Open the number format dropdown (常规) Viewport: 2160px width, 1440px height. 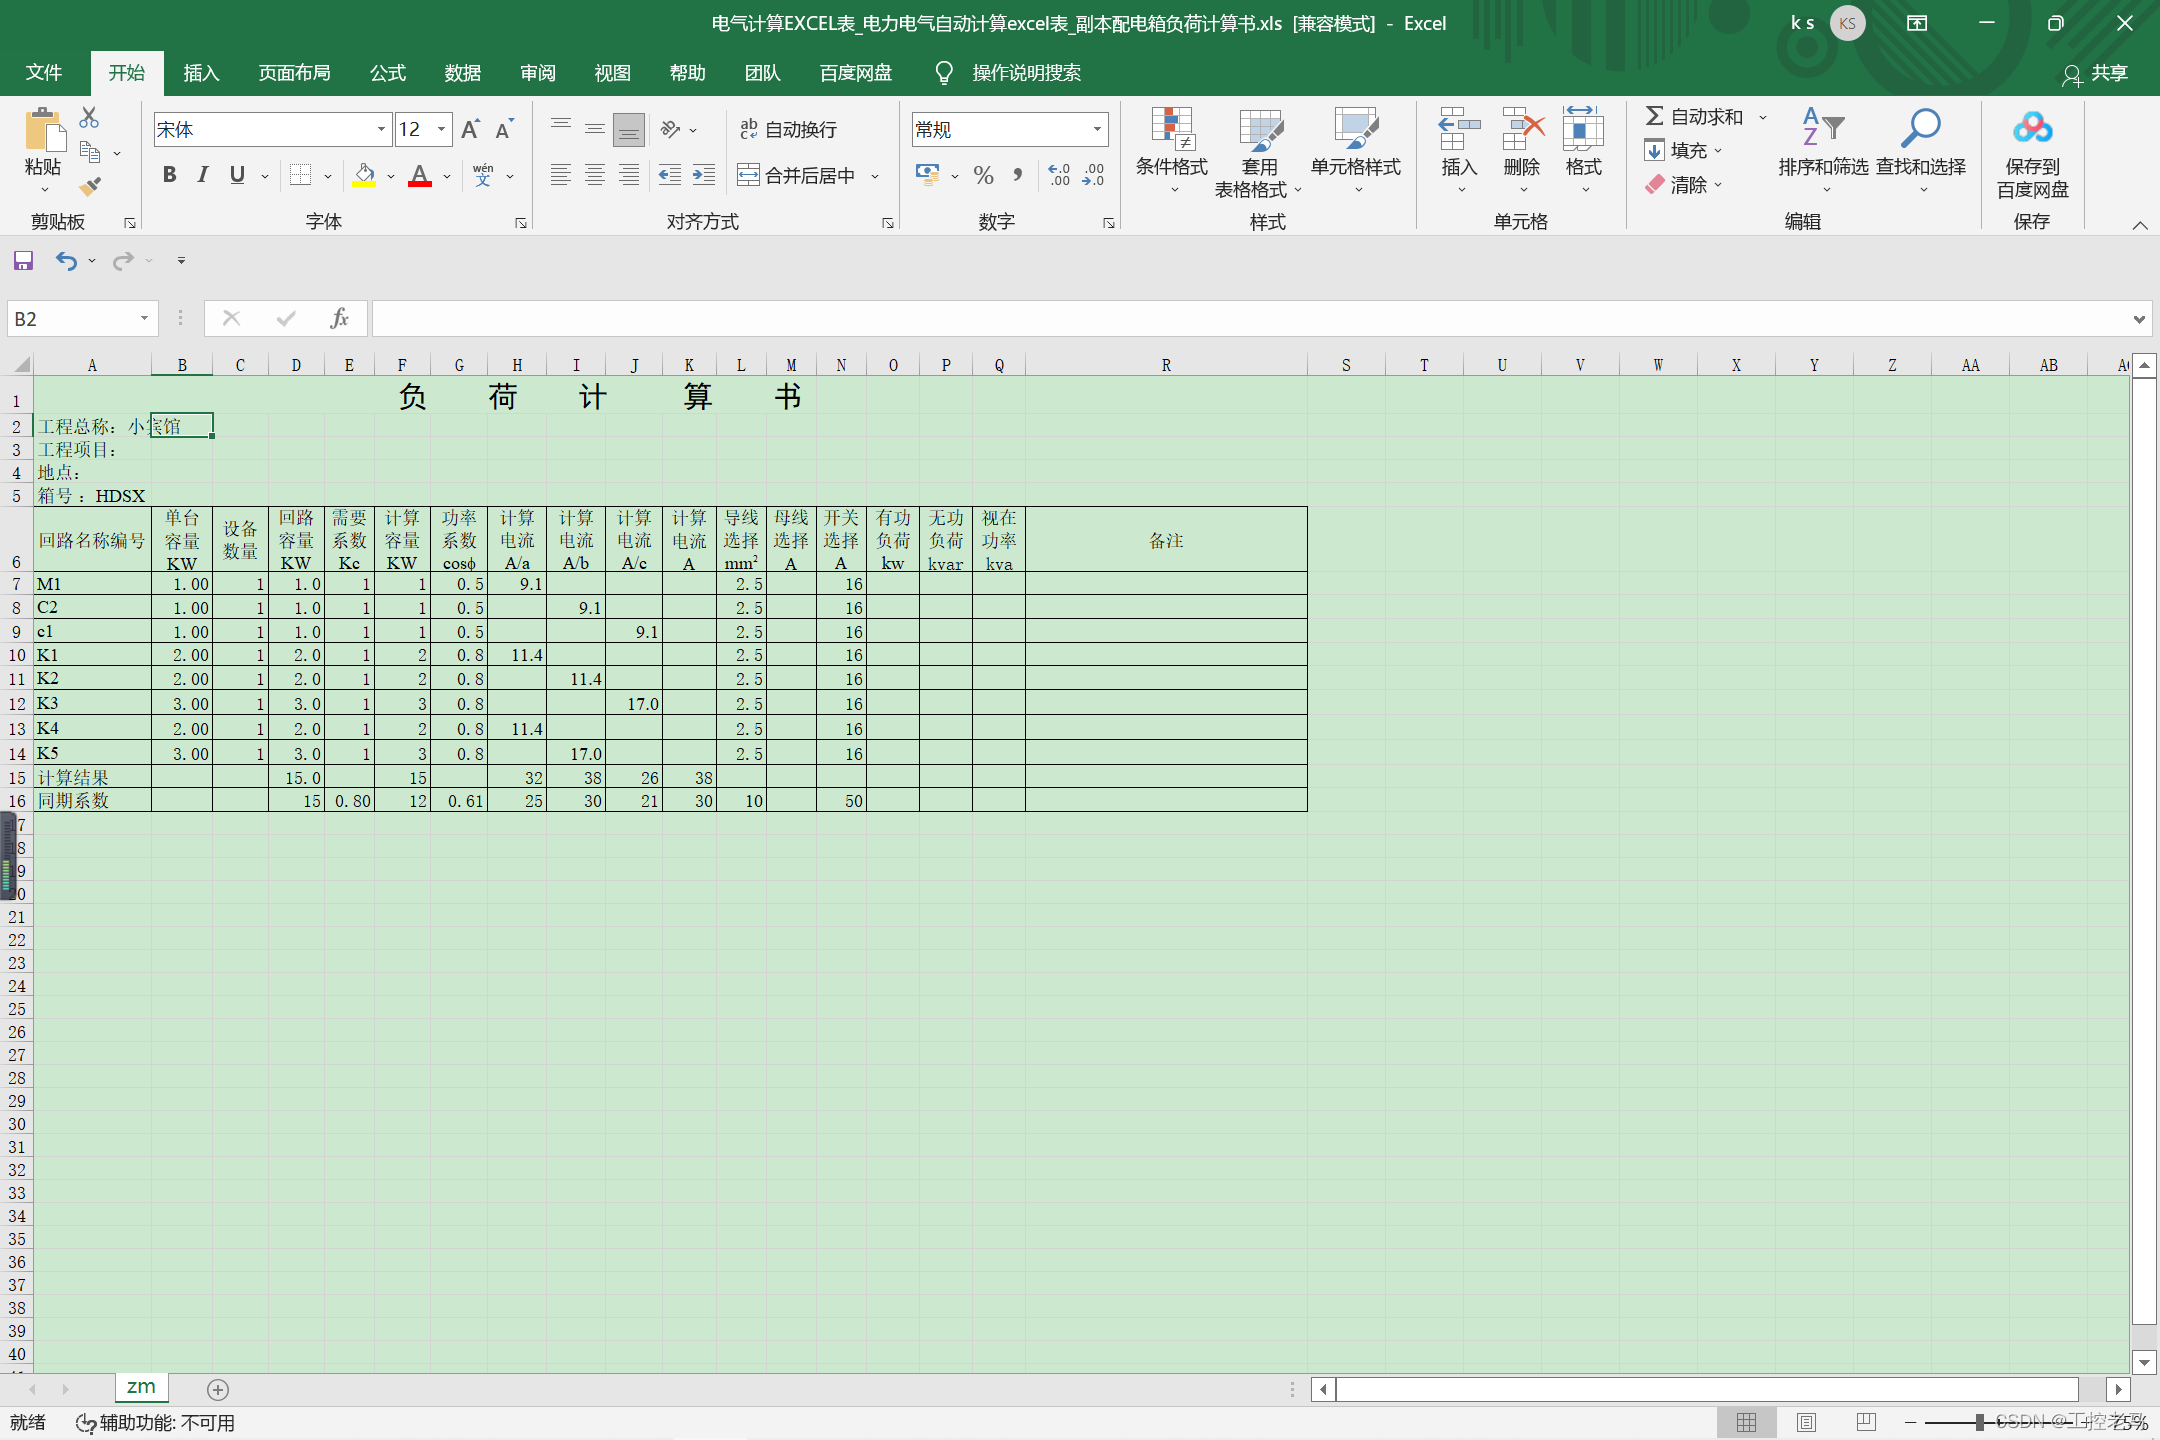(1097, 129)
